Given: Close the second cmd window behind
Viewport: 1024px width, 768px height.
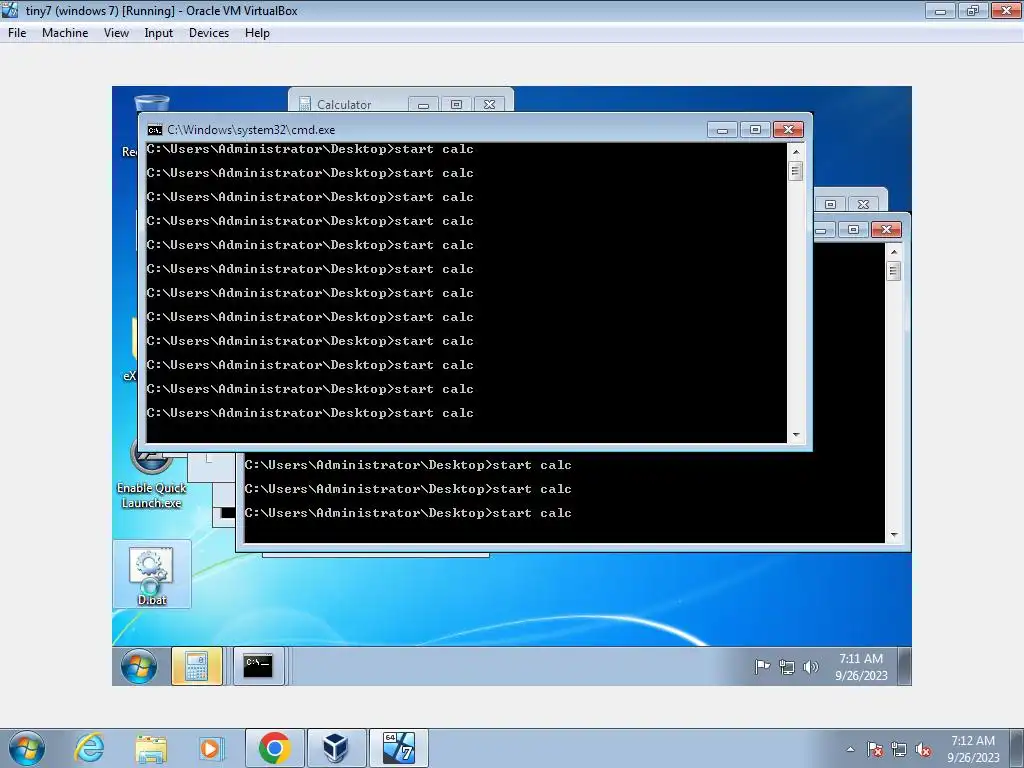Looking at the screenshot, I should 886,230.
